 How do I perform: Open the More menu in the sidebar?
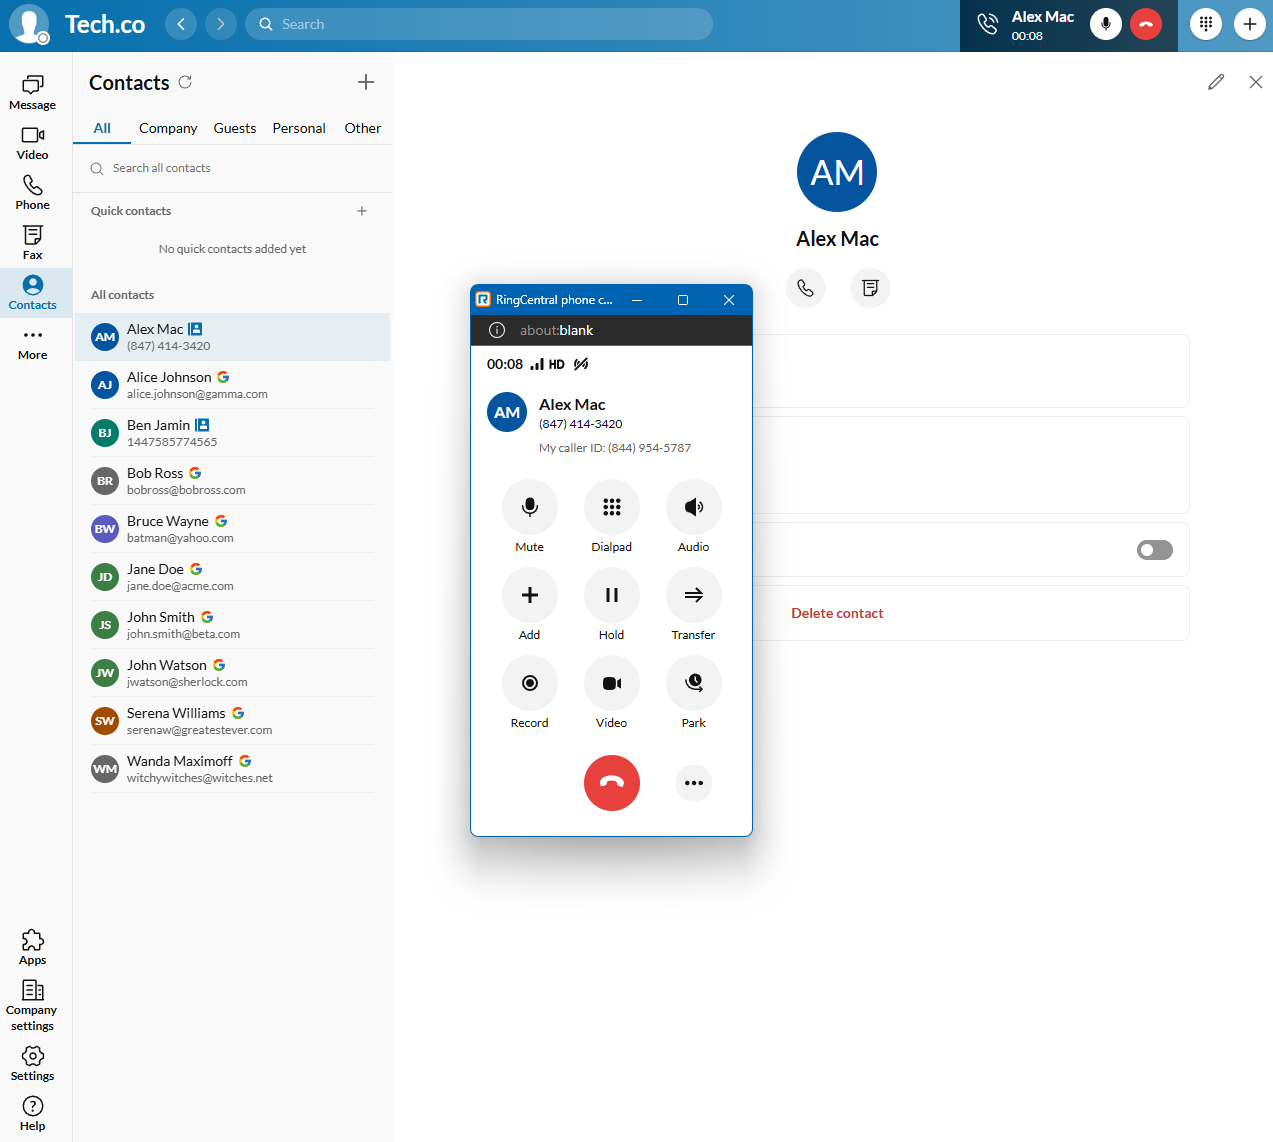click(32, 342)
